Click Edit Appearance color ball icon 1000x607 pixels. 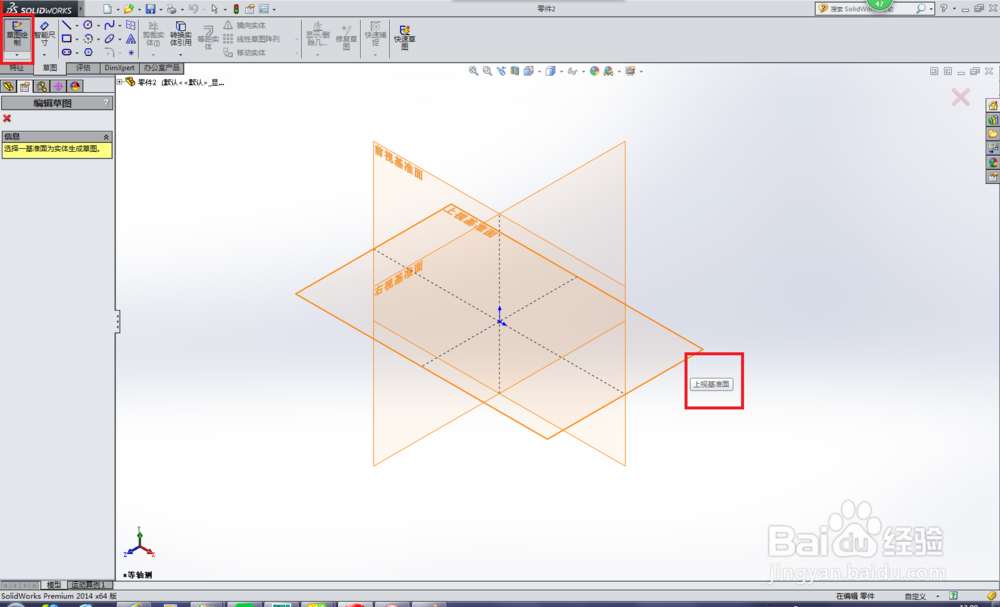pos(594,71)
